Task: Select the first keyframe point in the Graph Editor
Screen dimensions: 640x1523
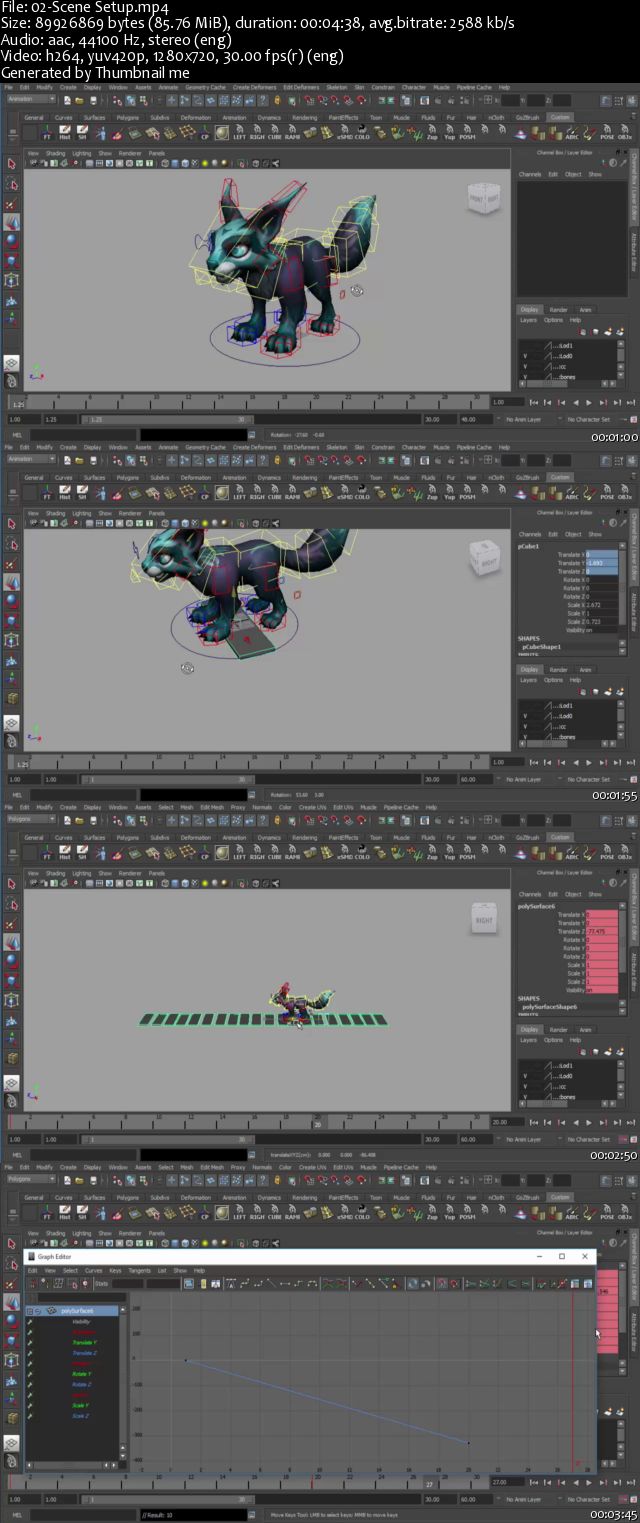Action: [x=186, y=1360]
